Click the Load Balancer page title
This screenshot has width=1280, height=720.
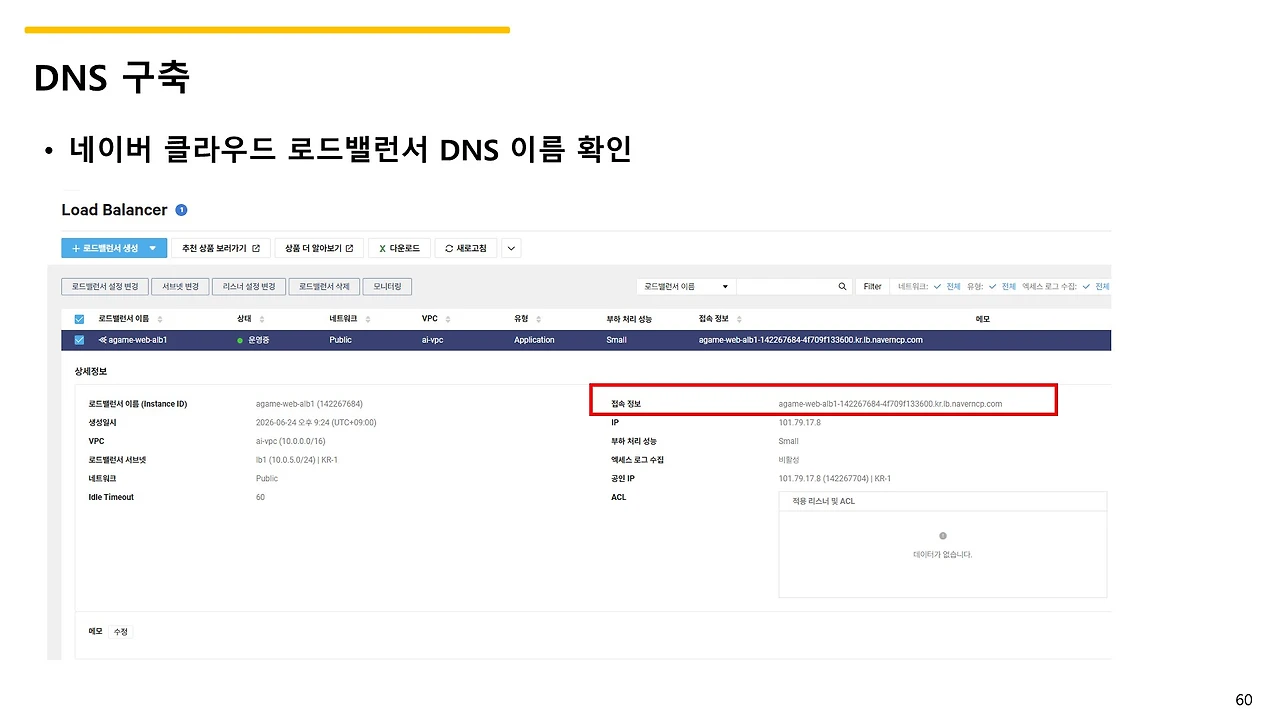click(114, 210)
